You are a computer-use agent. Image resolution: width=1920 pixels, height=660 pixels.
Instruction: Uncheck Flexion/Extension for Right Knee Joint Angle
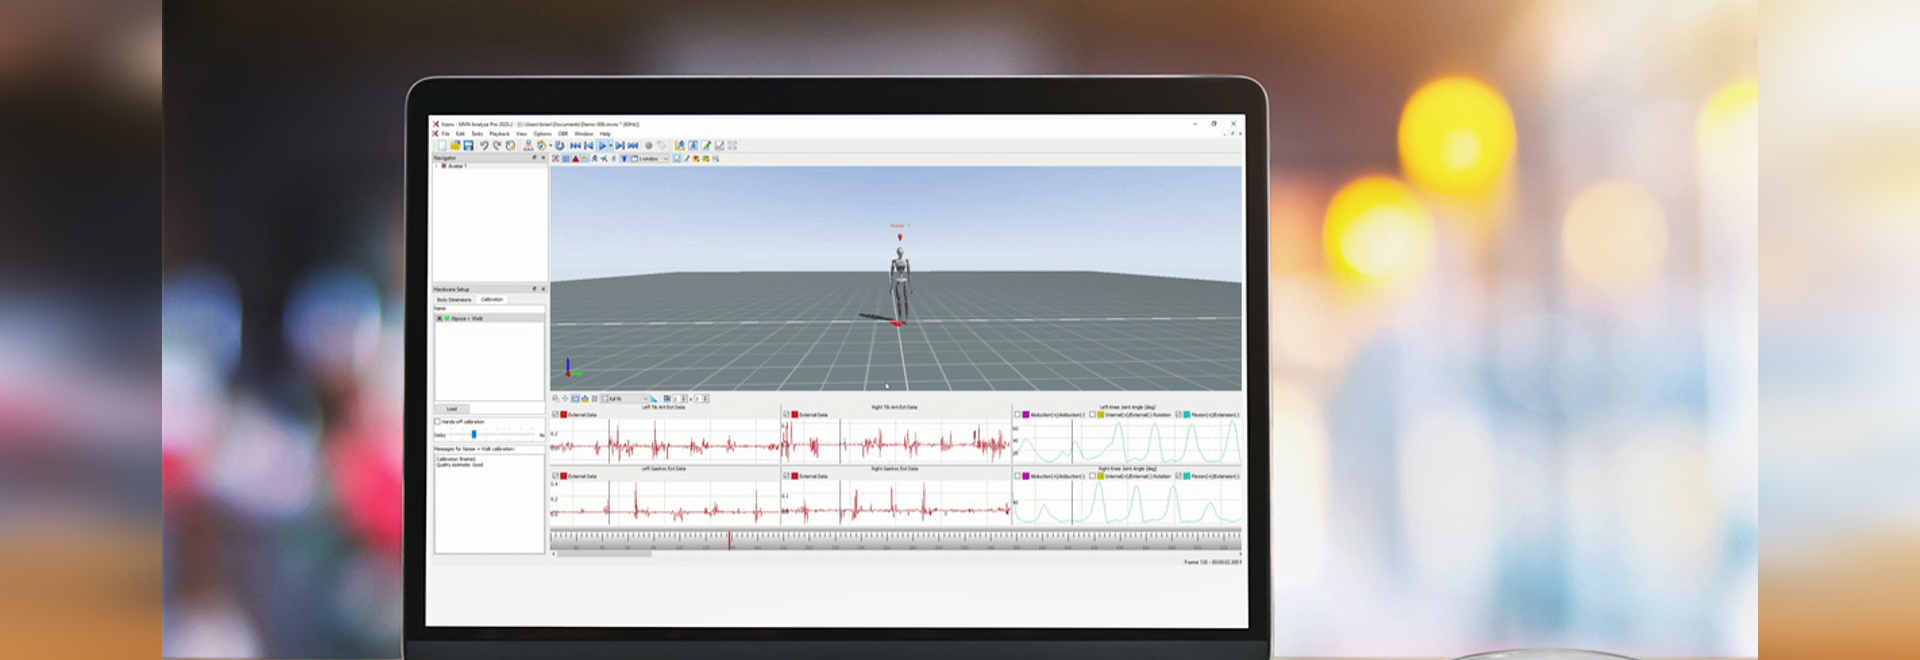(1178, 476)
